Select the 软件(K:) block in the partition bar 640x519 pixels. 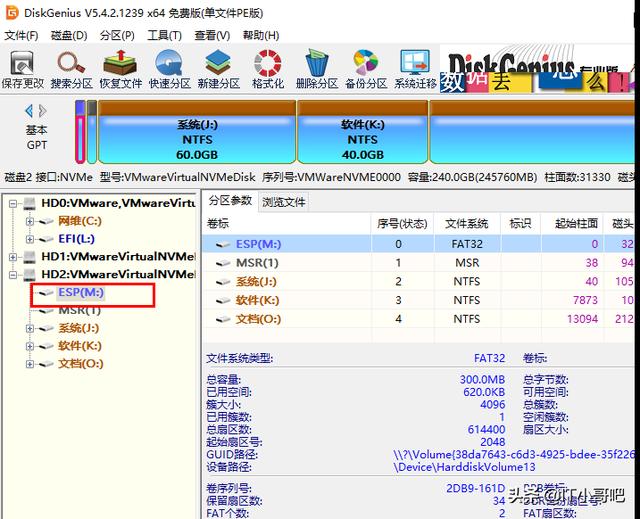[362, 133]
